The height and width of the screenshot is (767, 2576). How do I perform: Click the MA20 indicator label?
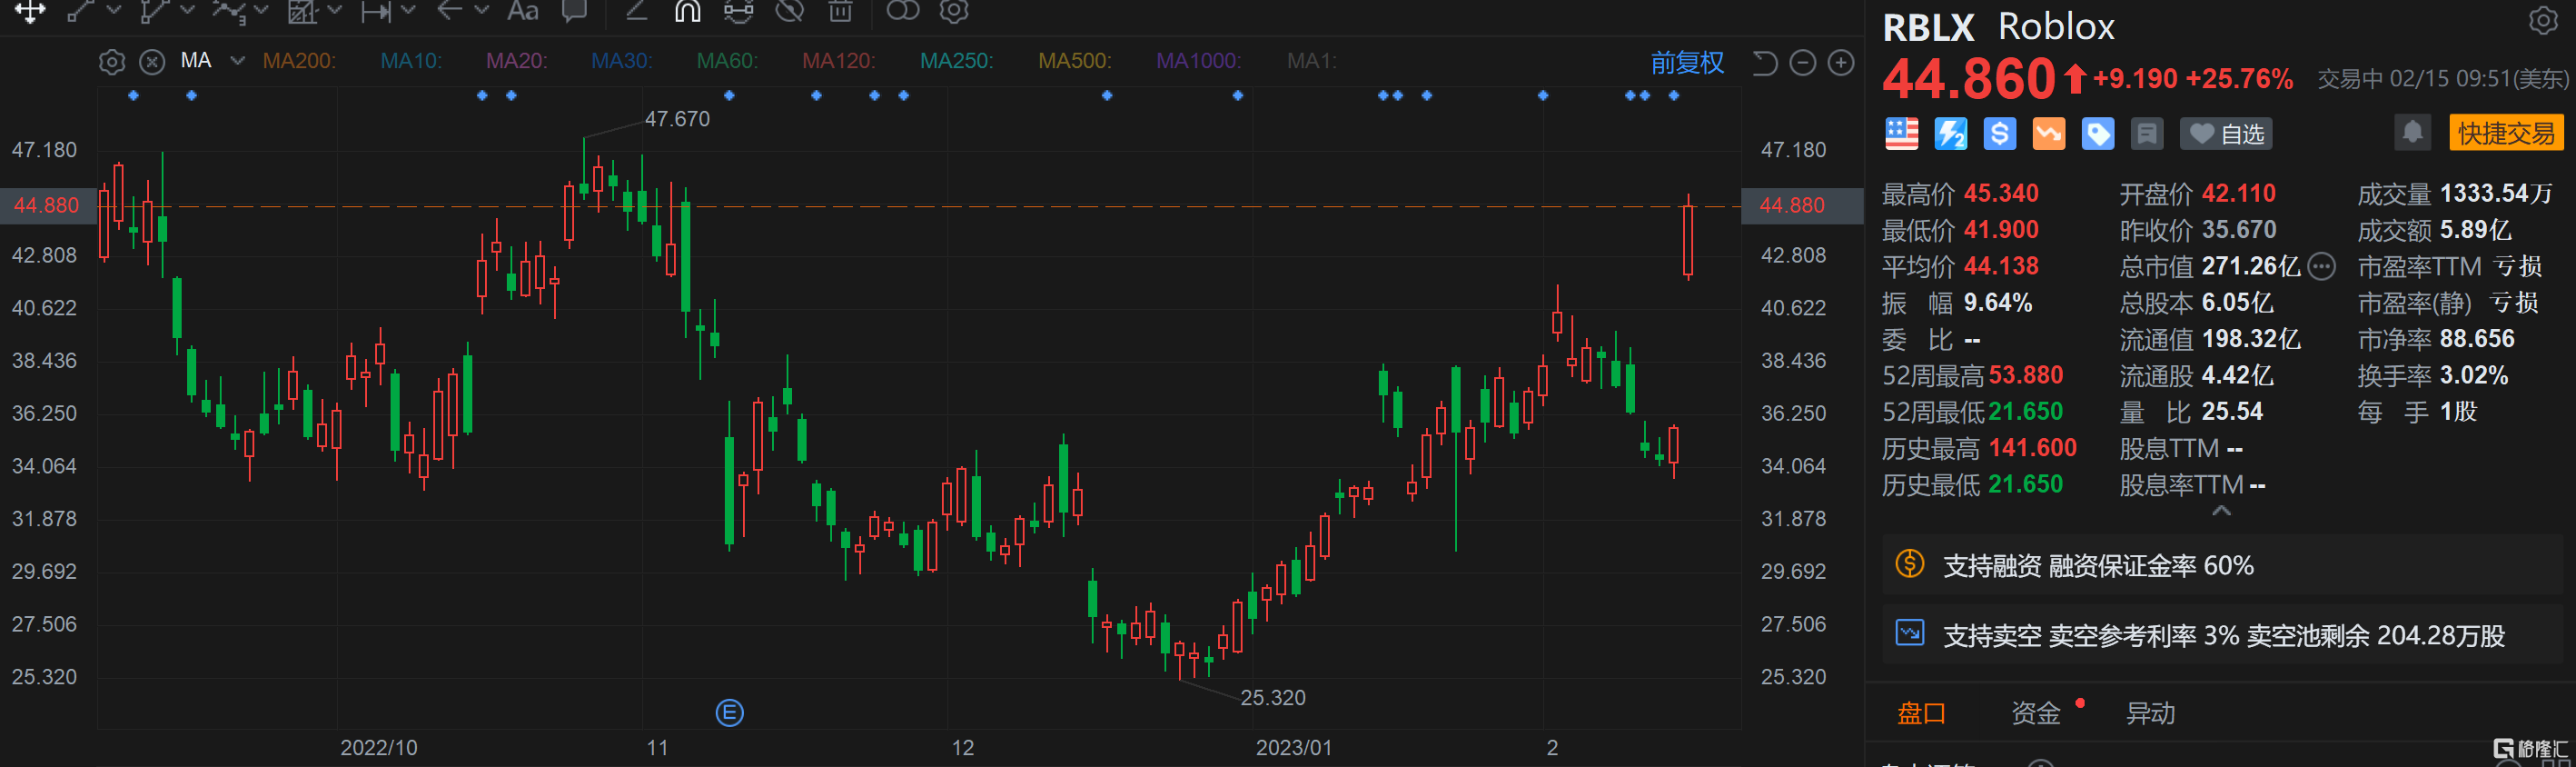516,61
